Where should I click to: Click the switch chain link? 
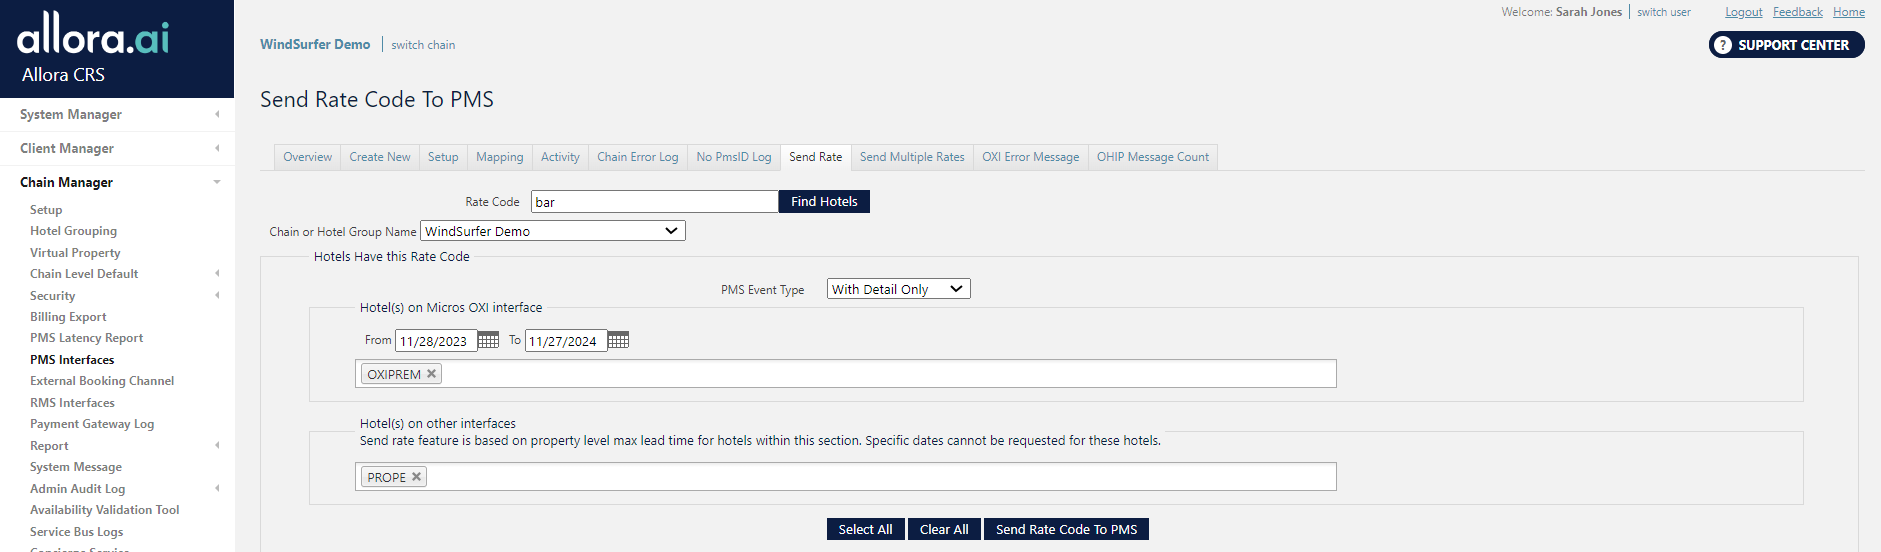[423, 45]
